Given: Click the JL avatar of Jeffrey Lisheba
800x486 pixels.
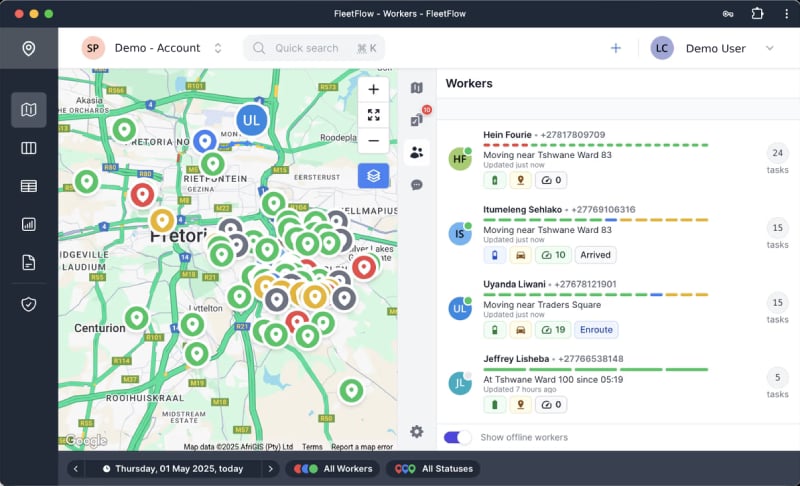Looking at the screenshot, I should tap(460, 383).
